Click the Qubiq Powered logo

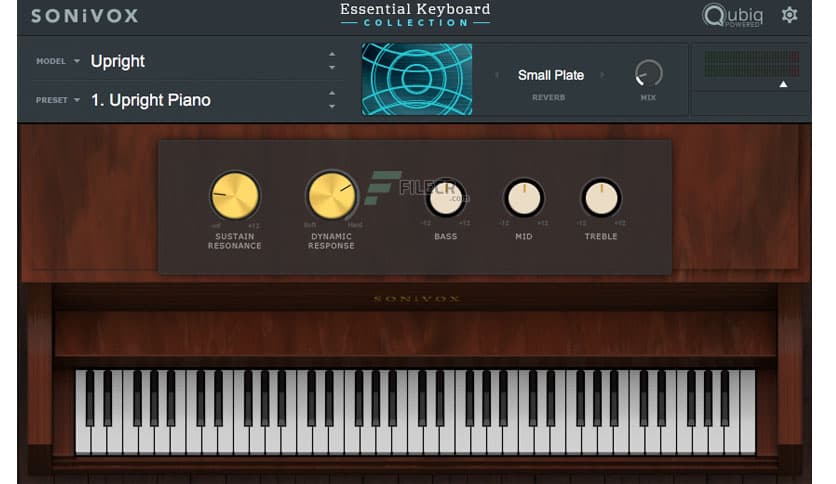click(x=733, y=15)
